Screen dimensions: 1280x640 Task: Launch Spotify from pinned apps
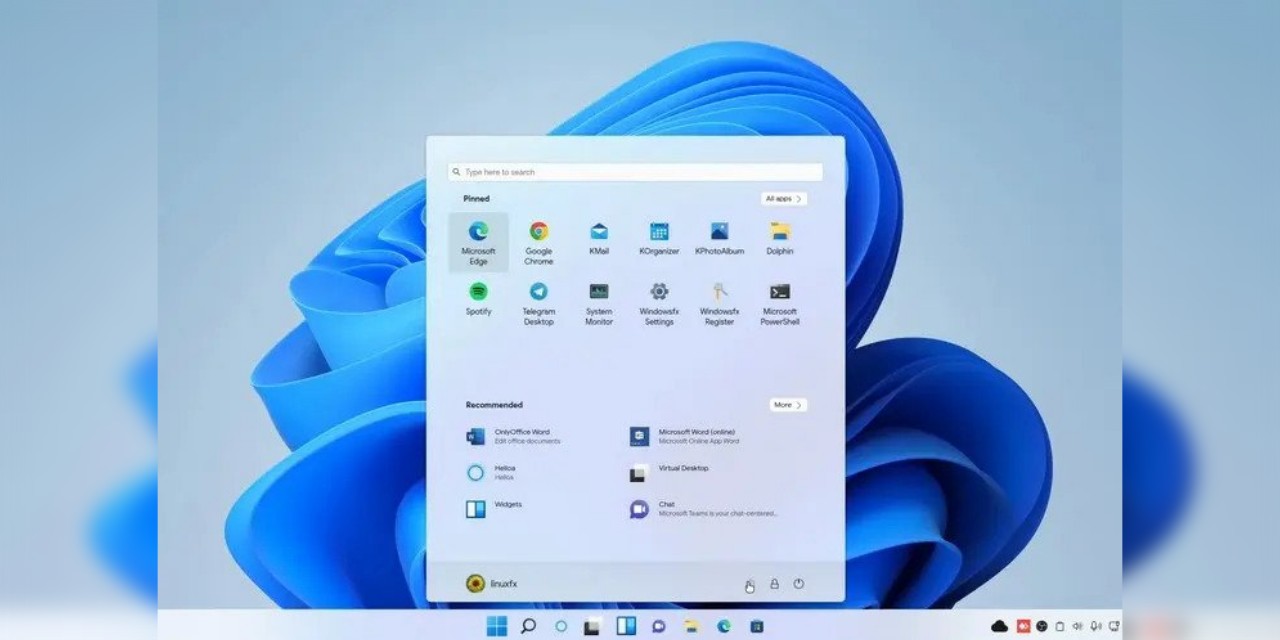click(x=478, y=298)
